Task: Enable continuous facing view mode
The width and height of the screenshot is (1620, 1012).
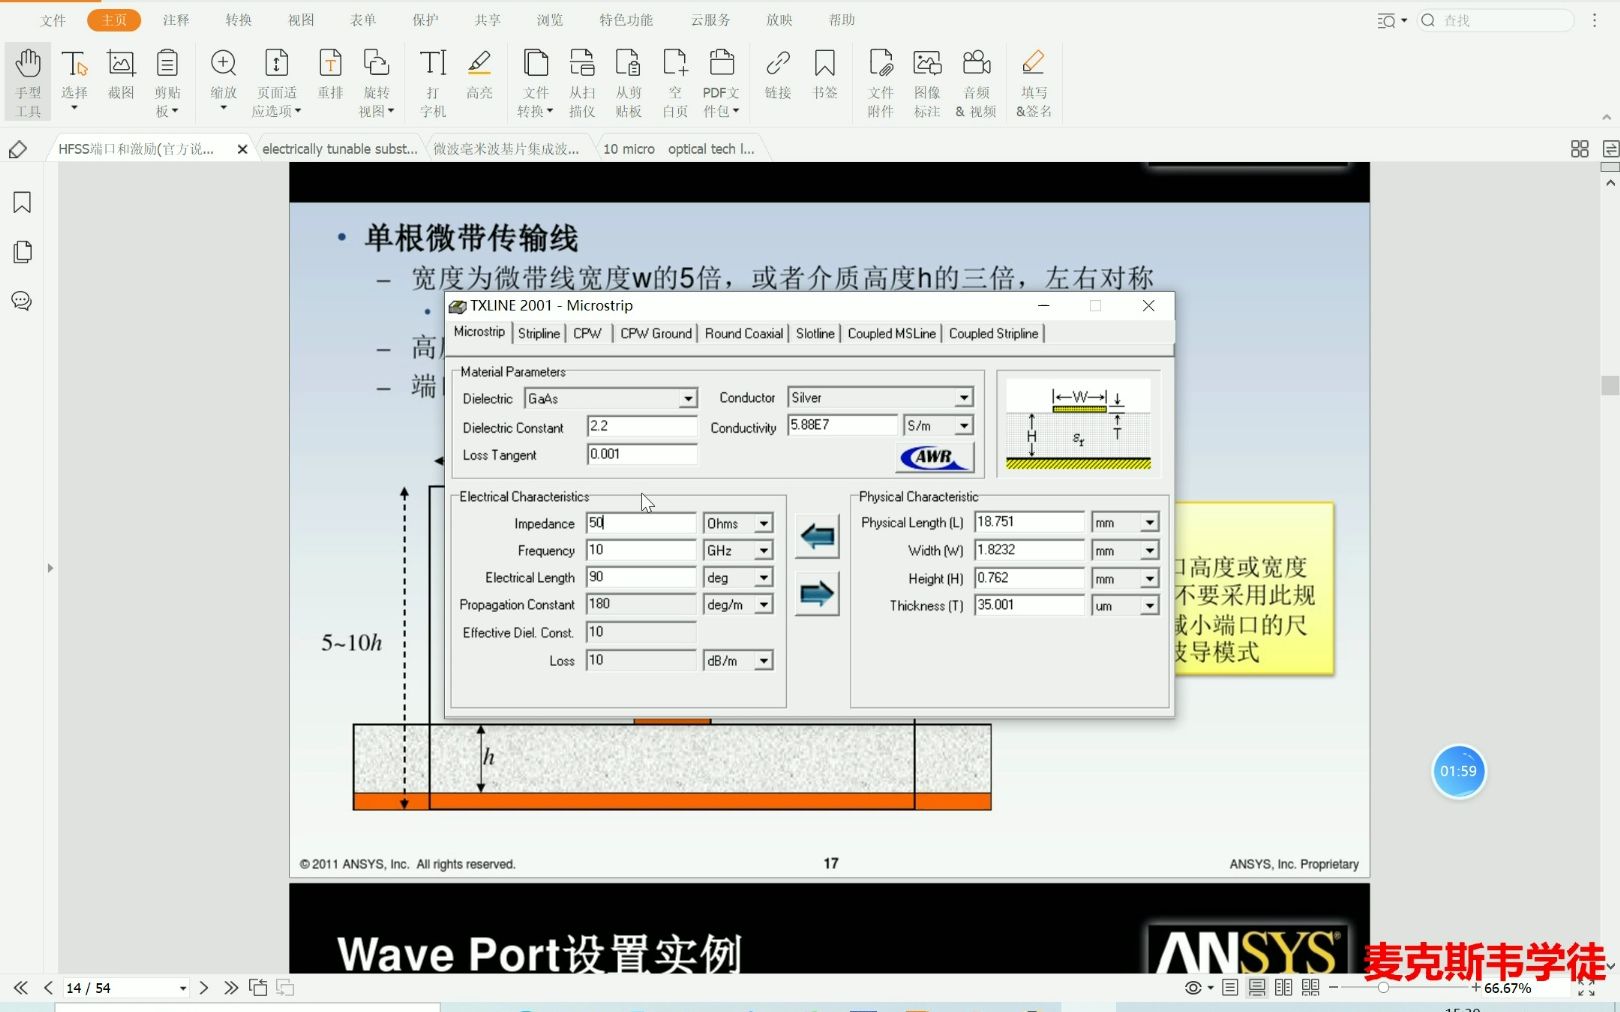Action: 1311,988
